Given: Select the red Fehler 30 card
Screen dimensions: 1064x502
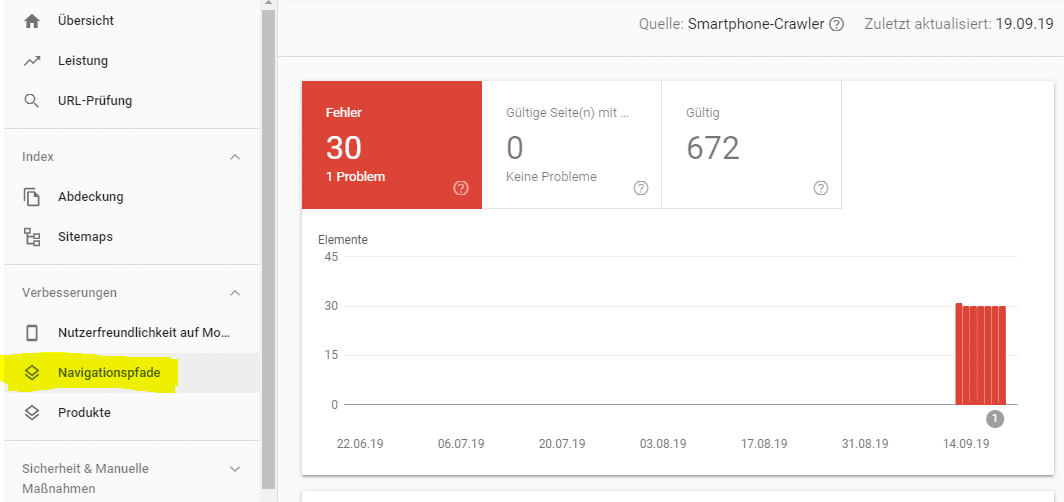Looking at the screenshot, I should click(x=392, y=145).
